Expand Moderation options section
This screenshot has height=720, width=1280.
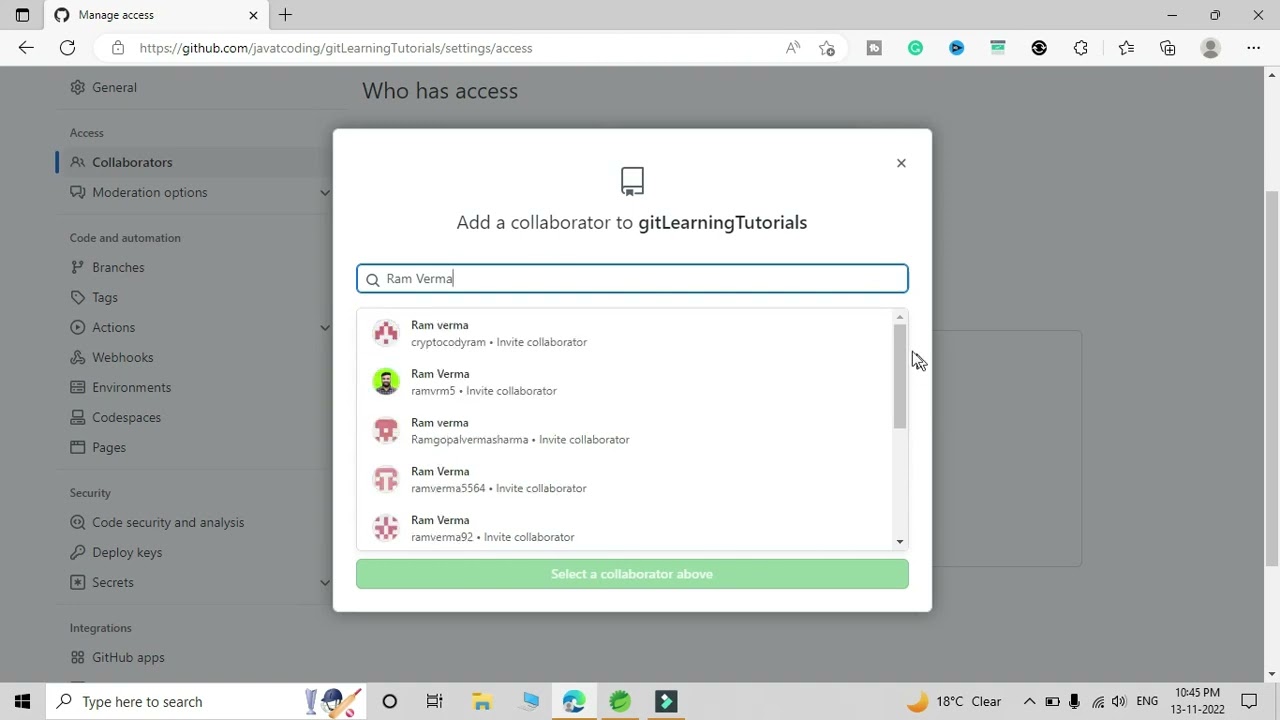pos(324,192)
